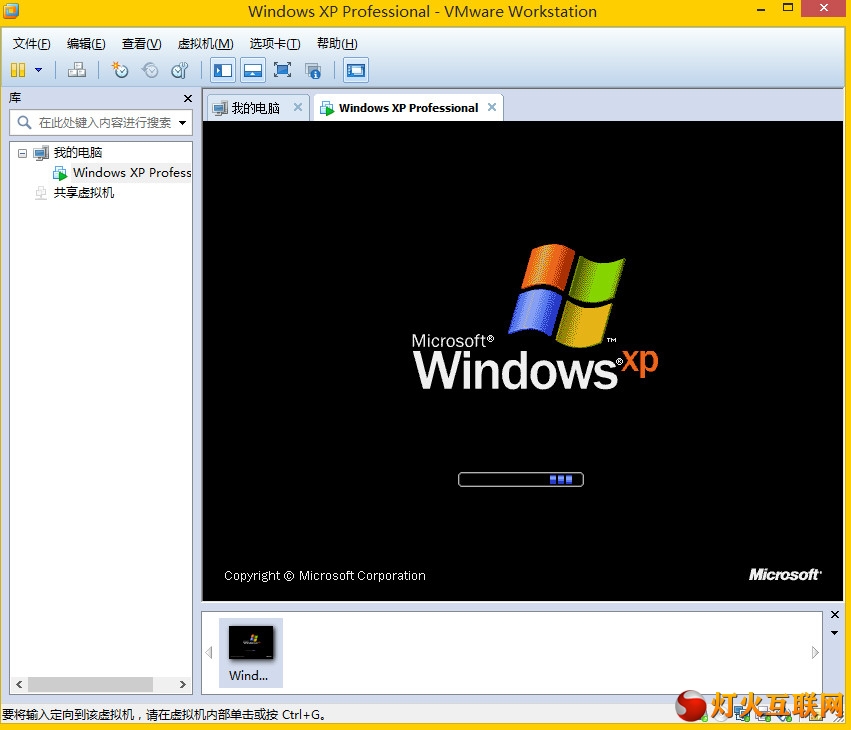Click inside the Windows XP virtual machine screen
The height and width of the screenshot is (730, 851).
[523, 360]
